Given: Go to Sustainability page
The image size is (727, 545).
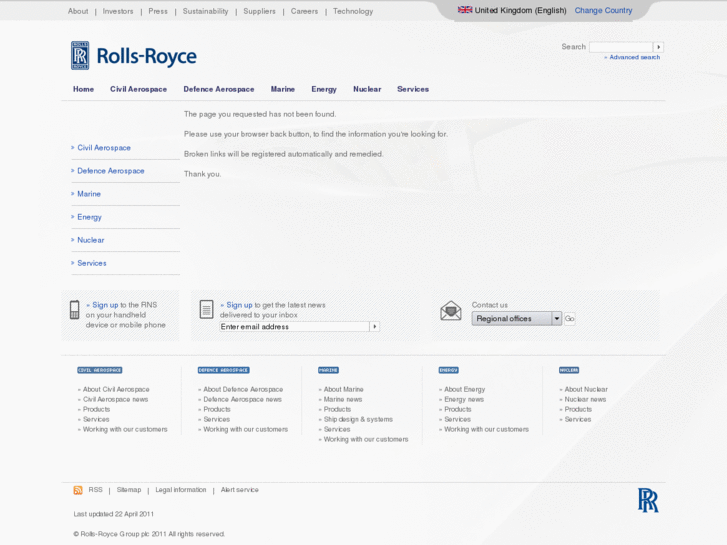Looking at the screenshot, I should (x=205, y=11).
